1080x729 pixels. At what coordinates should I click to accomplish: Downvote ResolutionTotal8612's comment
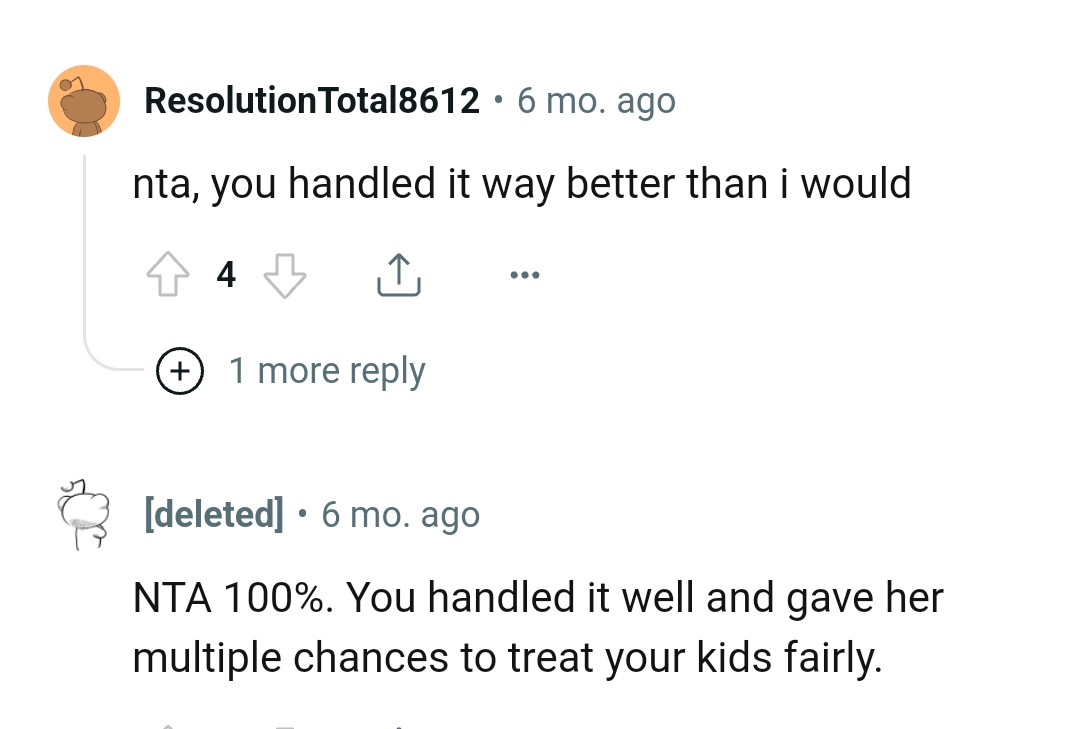tap(285, 274)
